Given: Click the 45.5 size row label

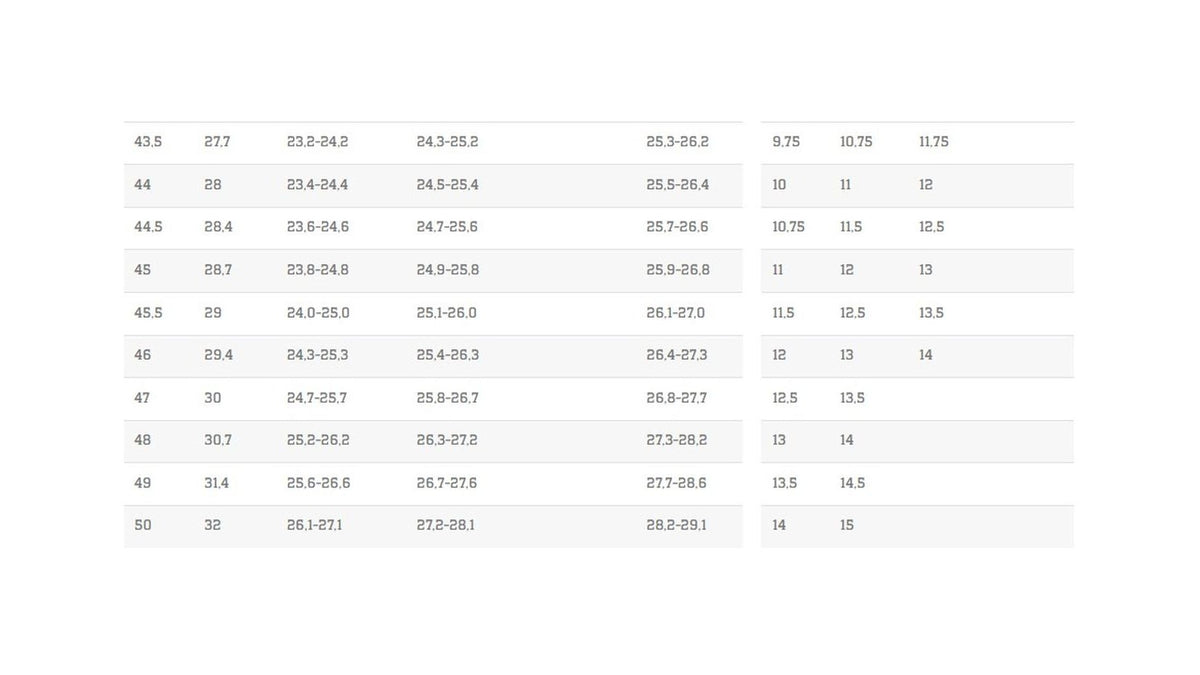Looking at the screenshot, I should point(148,313).
